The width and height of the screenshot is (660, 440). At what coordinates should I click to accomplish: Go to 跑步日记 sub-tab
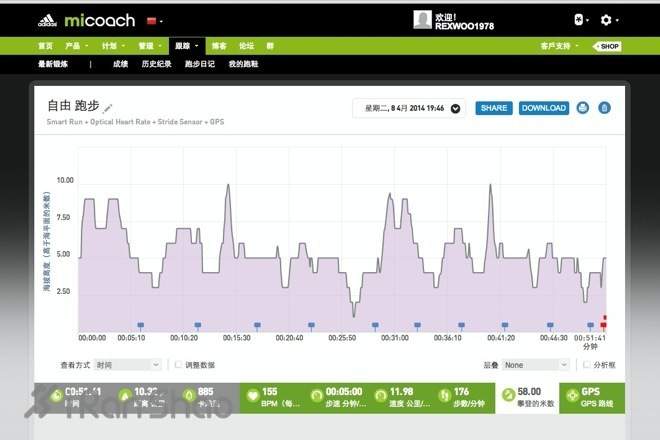[200, 63]
